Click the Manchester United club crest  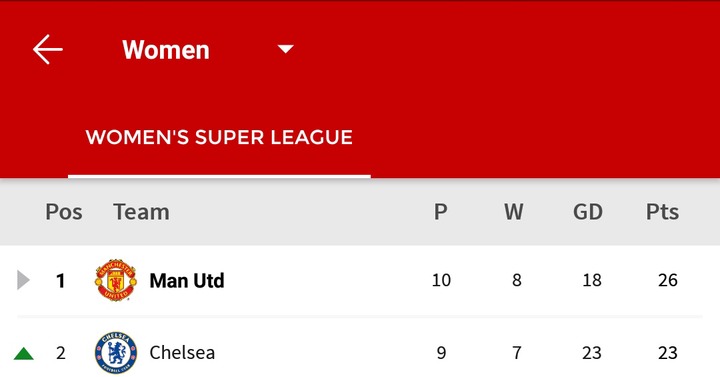[x=116, y=280]
